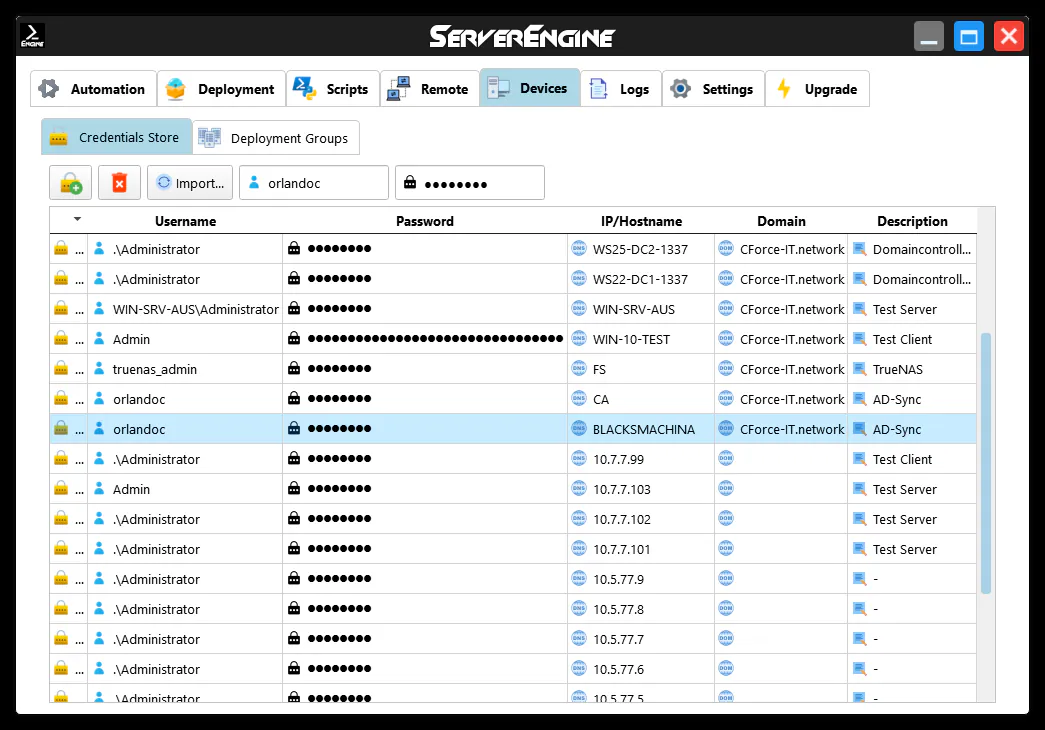Image resolution: width=1045 pixels, height=730 pixels.
Task: Open the Deployment Groups sub-tab
Action: [x=275, y=138]
